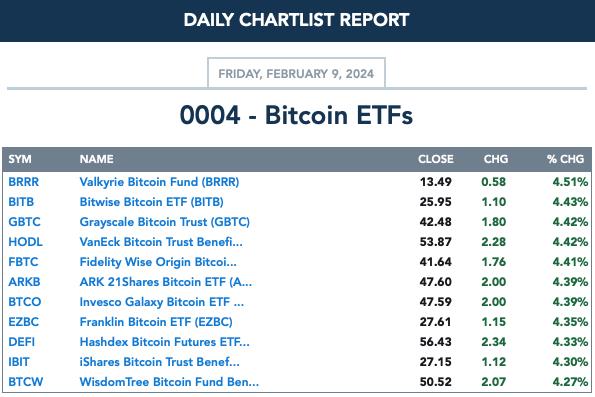Image resolution: width=595 pixels, height=397 pixels.
Task: Open WisdomTree Bitcoin Fund name link
Action: 169,382
